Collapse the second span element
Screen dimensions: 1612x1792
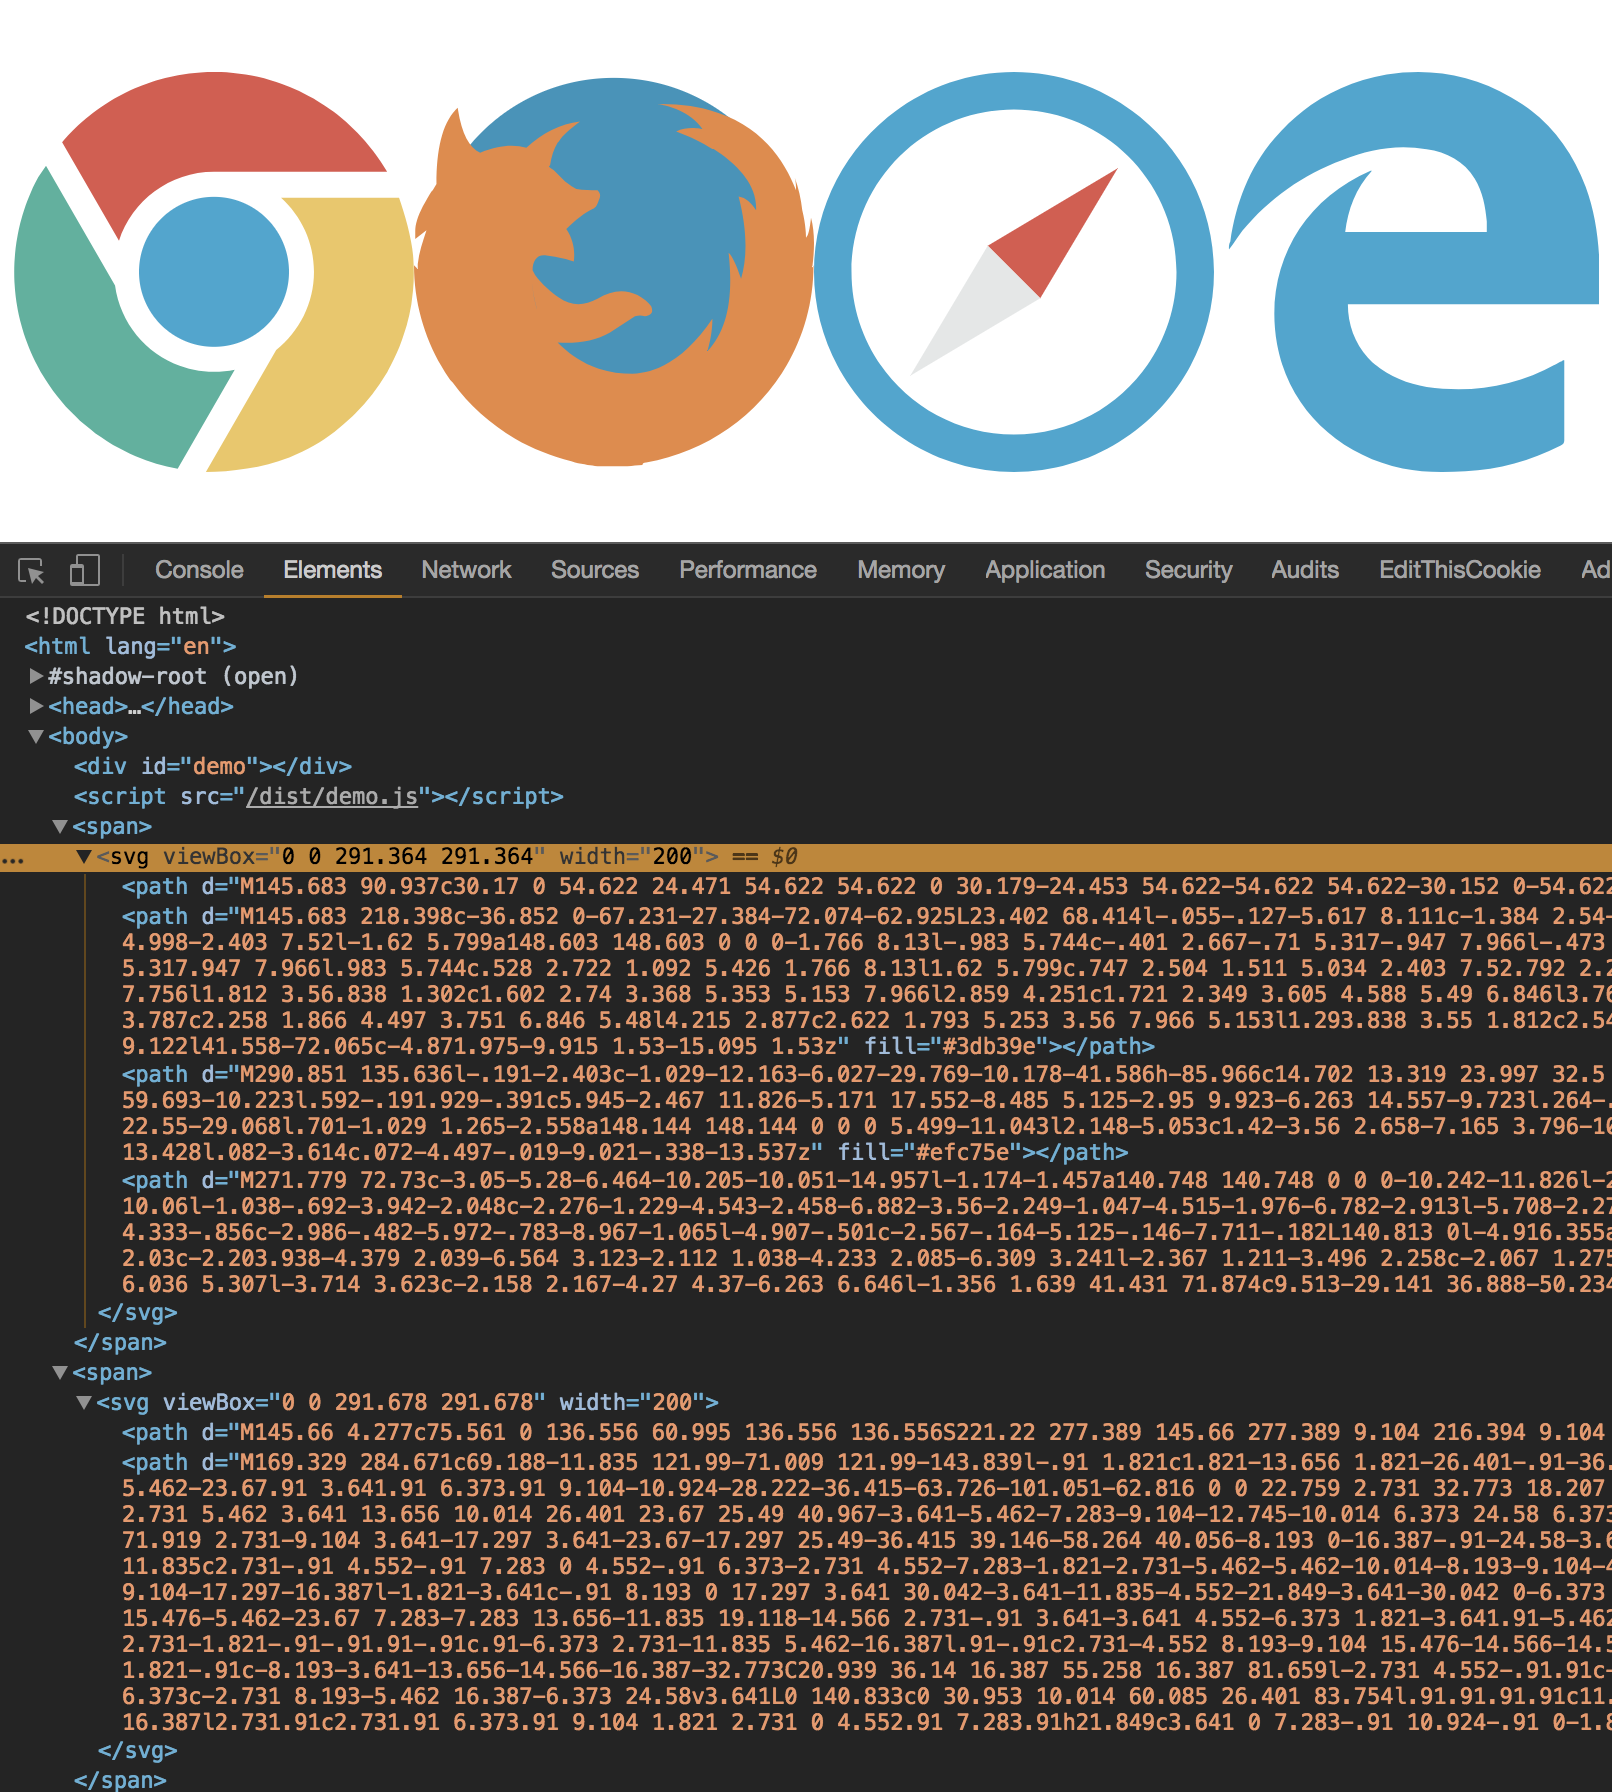pos(60,1372)
